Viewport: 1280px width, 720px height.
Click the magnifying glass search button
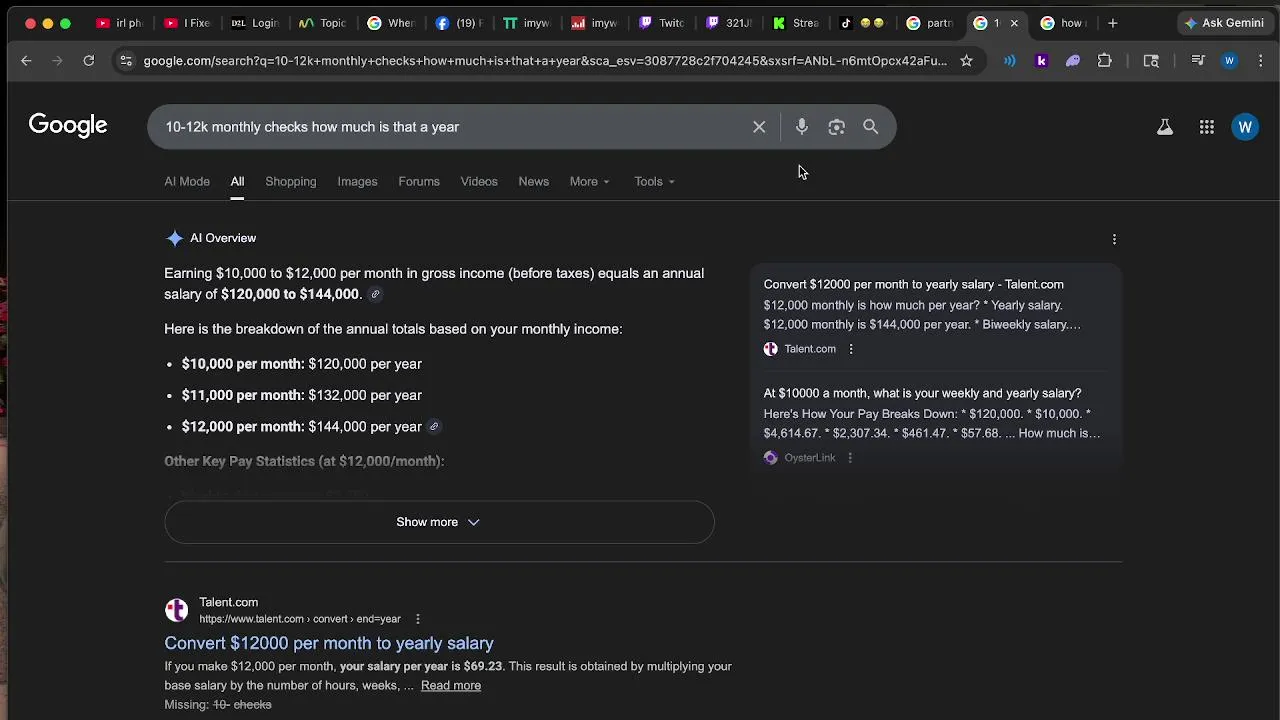pyautogui.click(x=871, y=127)
